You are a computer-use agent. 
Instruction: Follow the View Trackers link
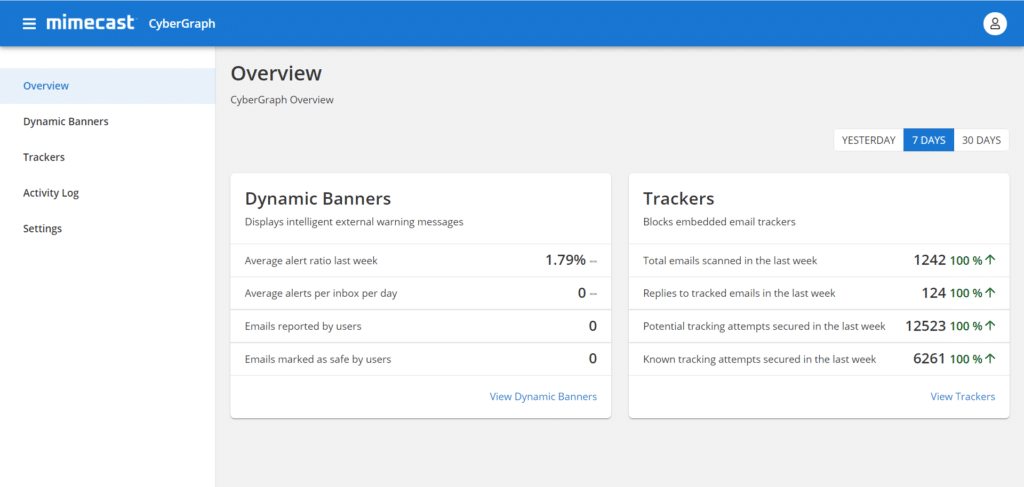pos(963,396)
